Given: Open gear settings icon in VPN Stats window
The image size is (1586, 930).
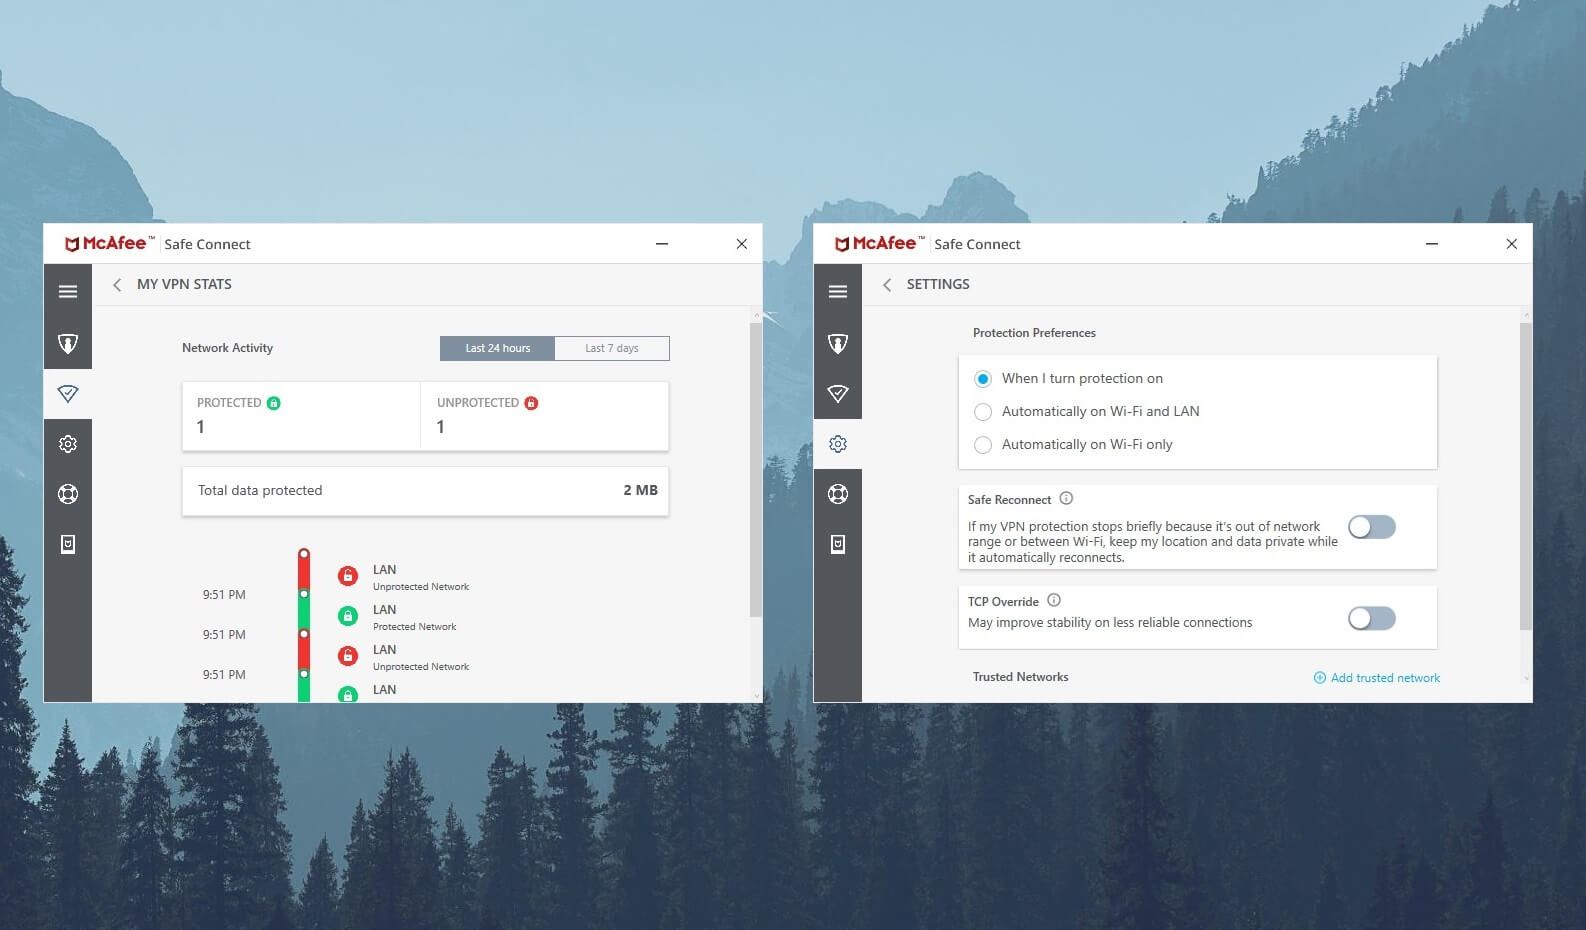Looking at the screenshot, I should click(x=68, y=444).
